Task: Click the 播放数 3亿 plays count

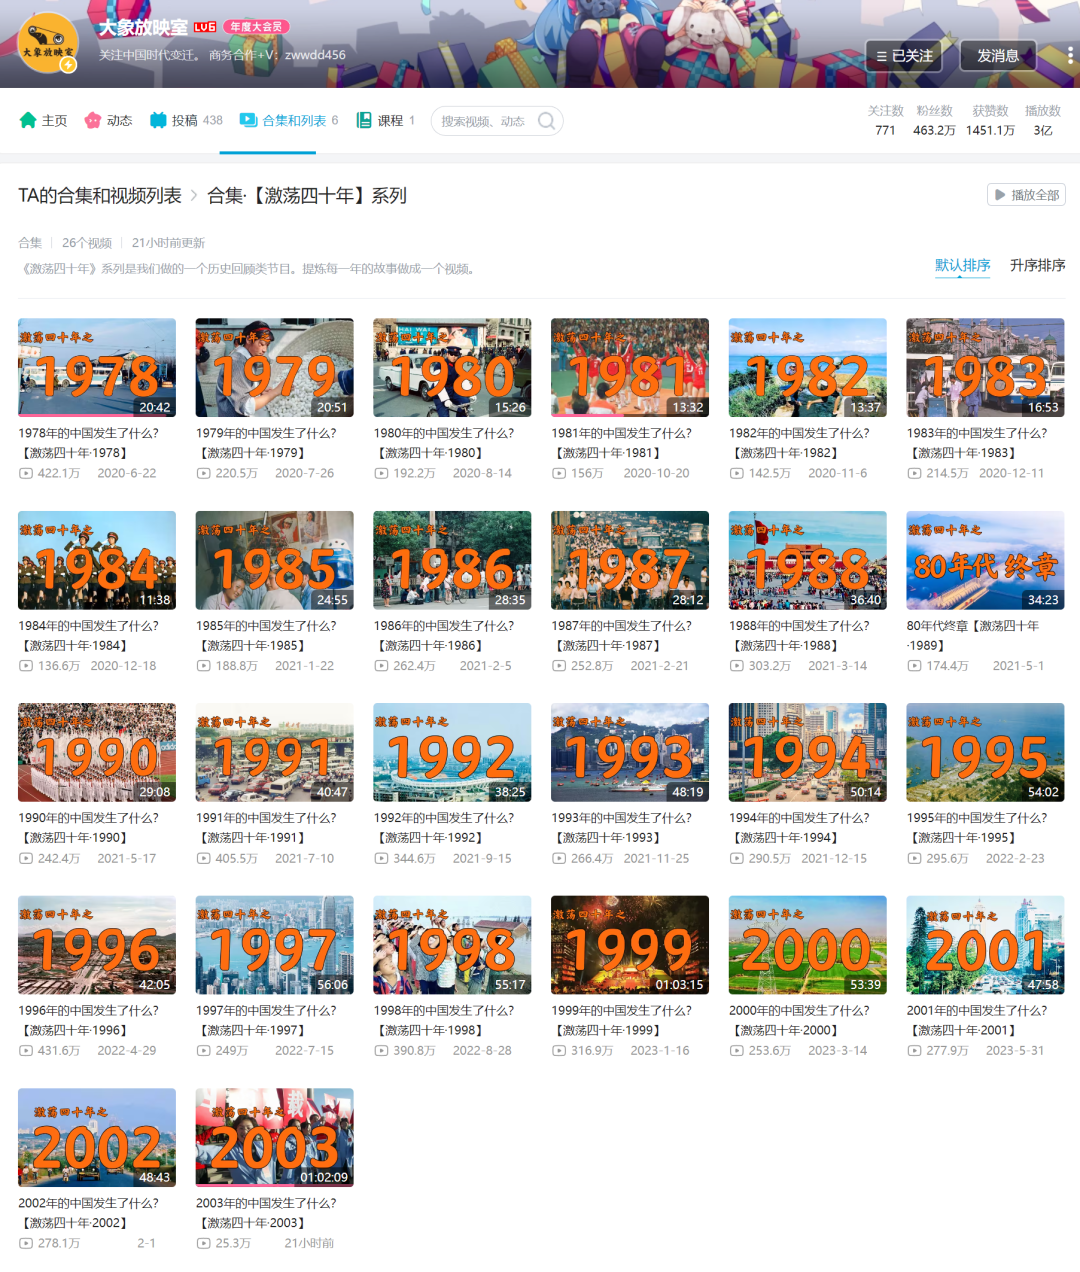Action: pyautogui.click(x=1043, y=121)
